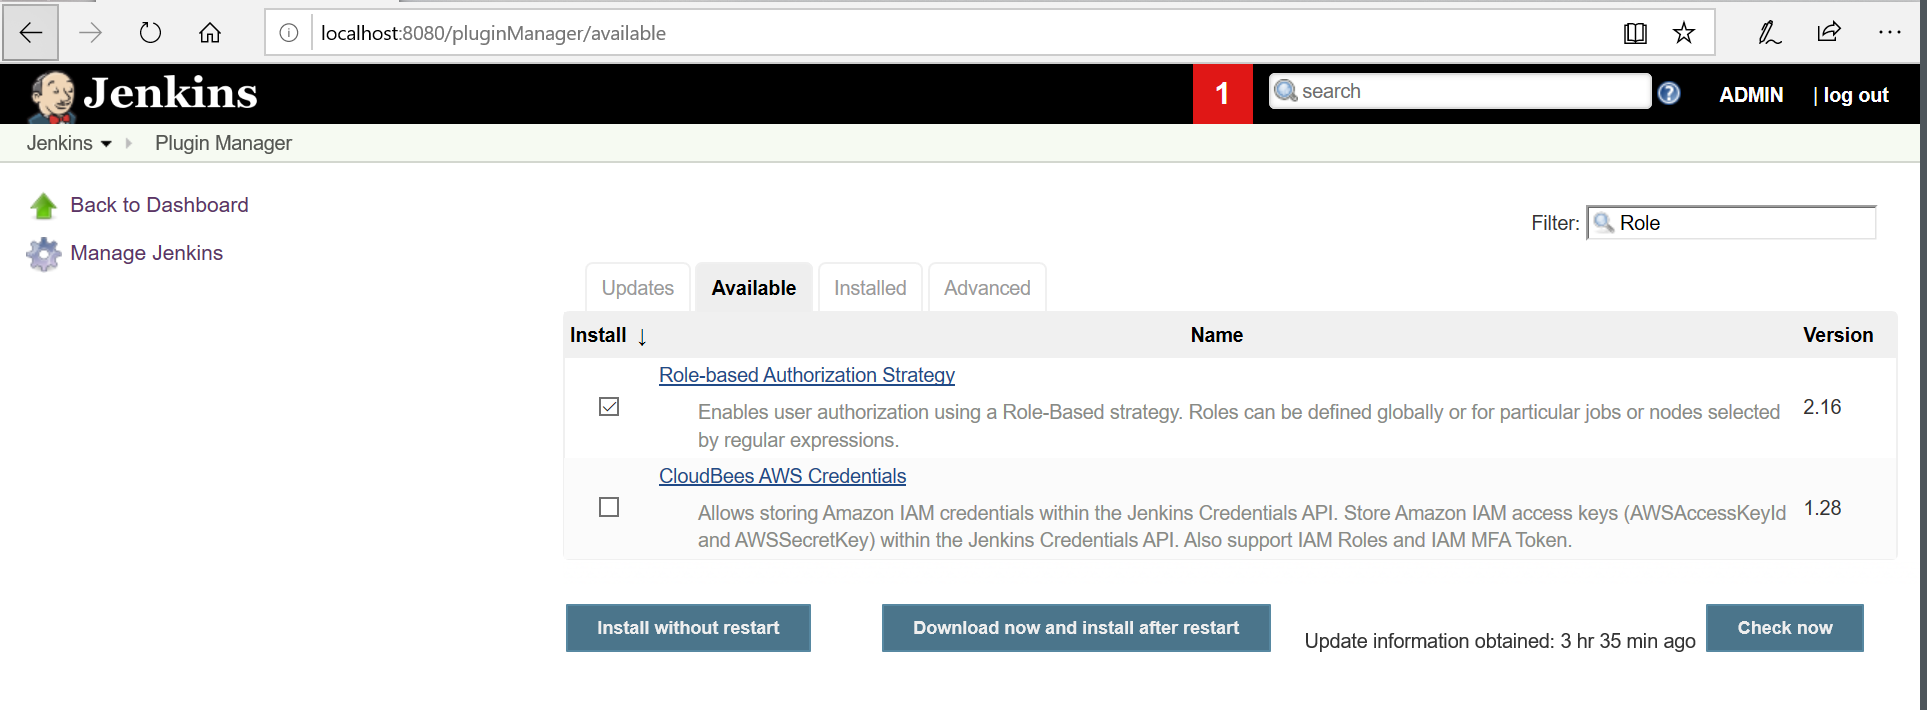Open the browser reading view book icon
The width and height of the screenshot is (1927, 710).
(1635, 33)
